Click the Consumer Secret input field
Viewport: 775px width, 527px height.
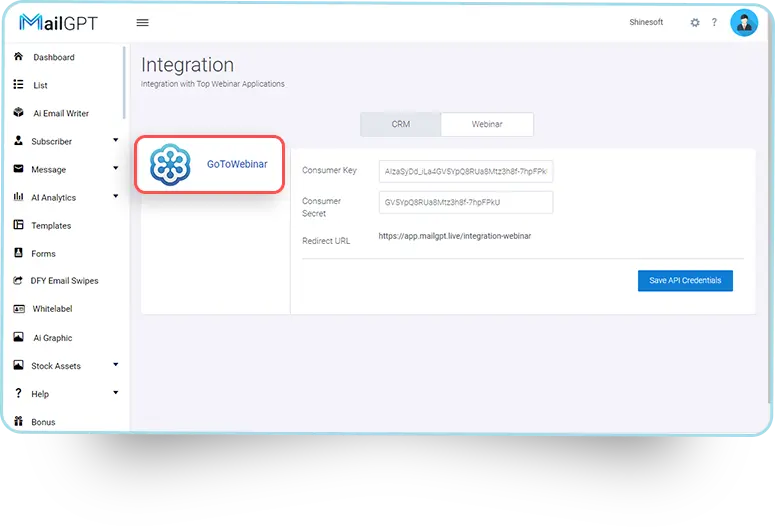coord(465,202)
